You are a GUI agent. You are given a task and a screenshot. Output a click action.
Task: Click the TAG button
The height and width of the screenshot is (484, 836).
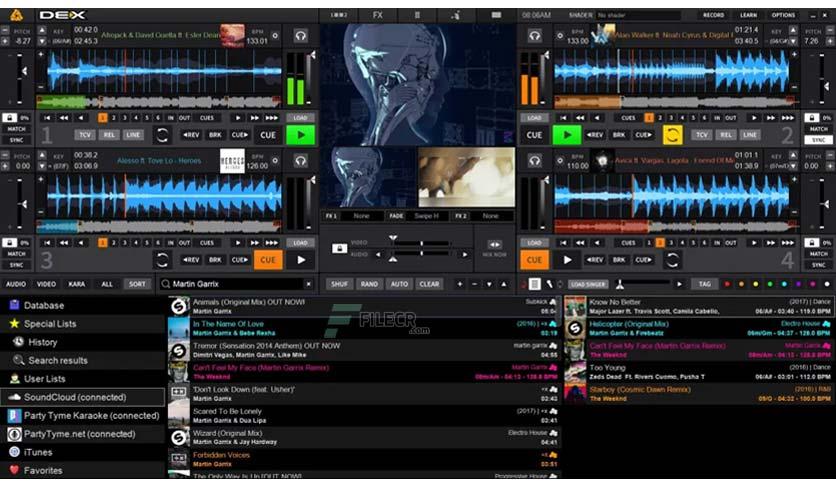[x=704, y=284]
